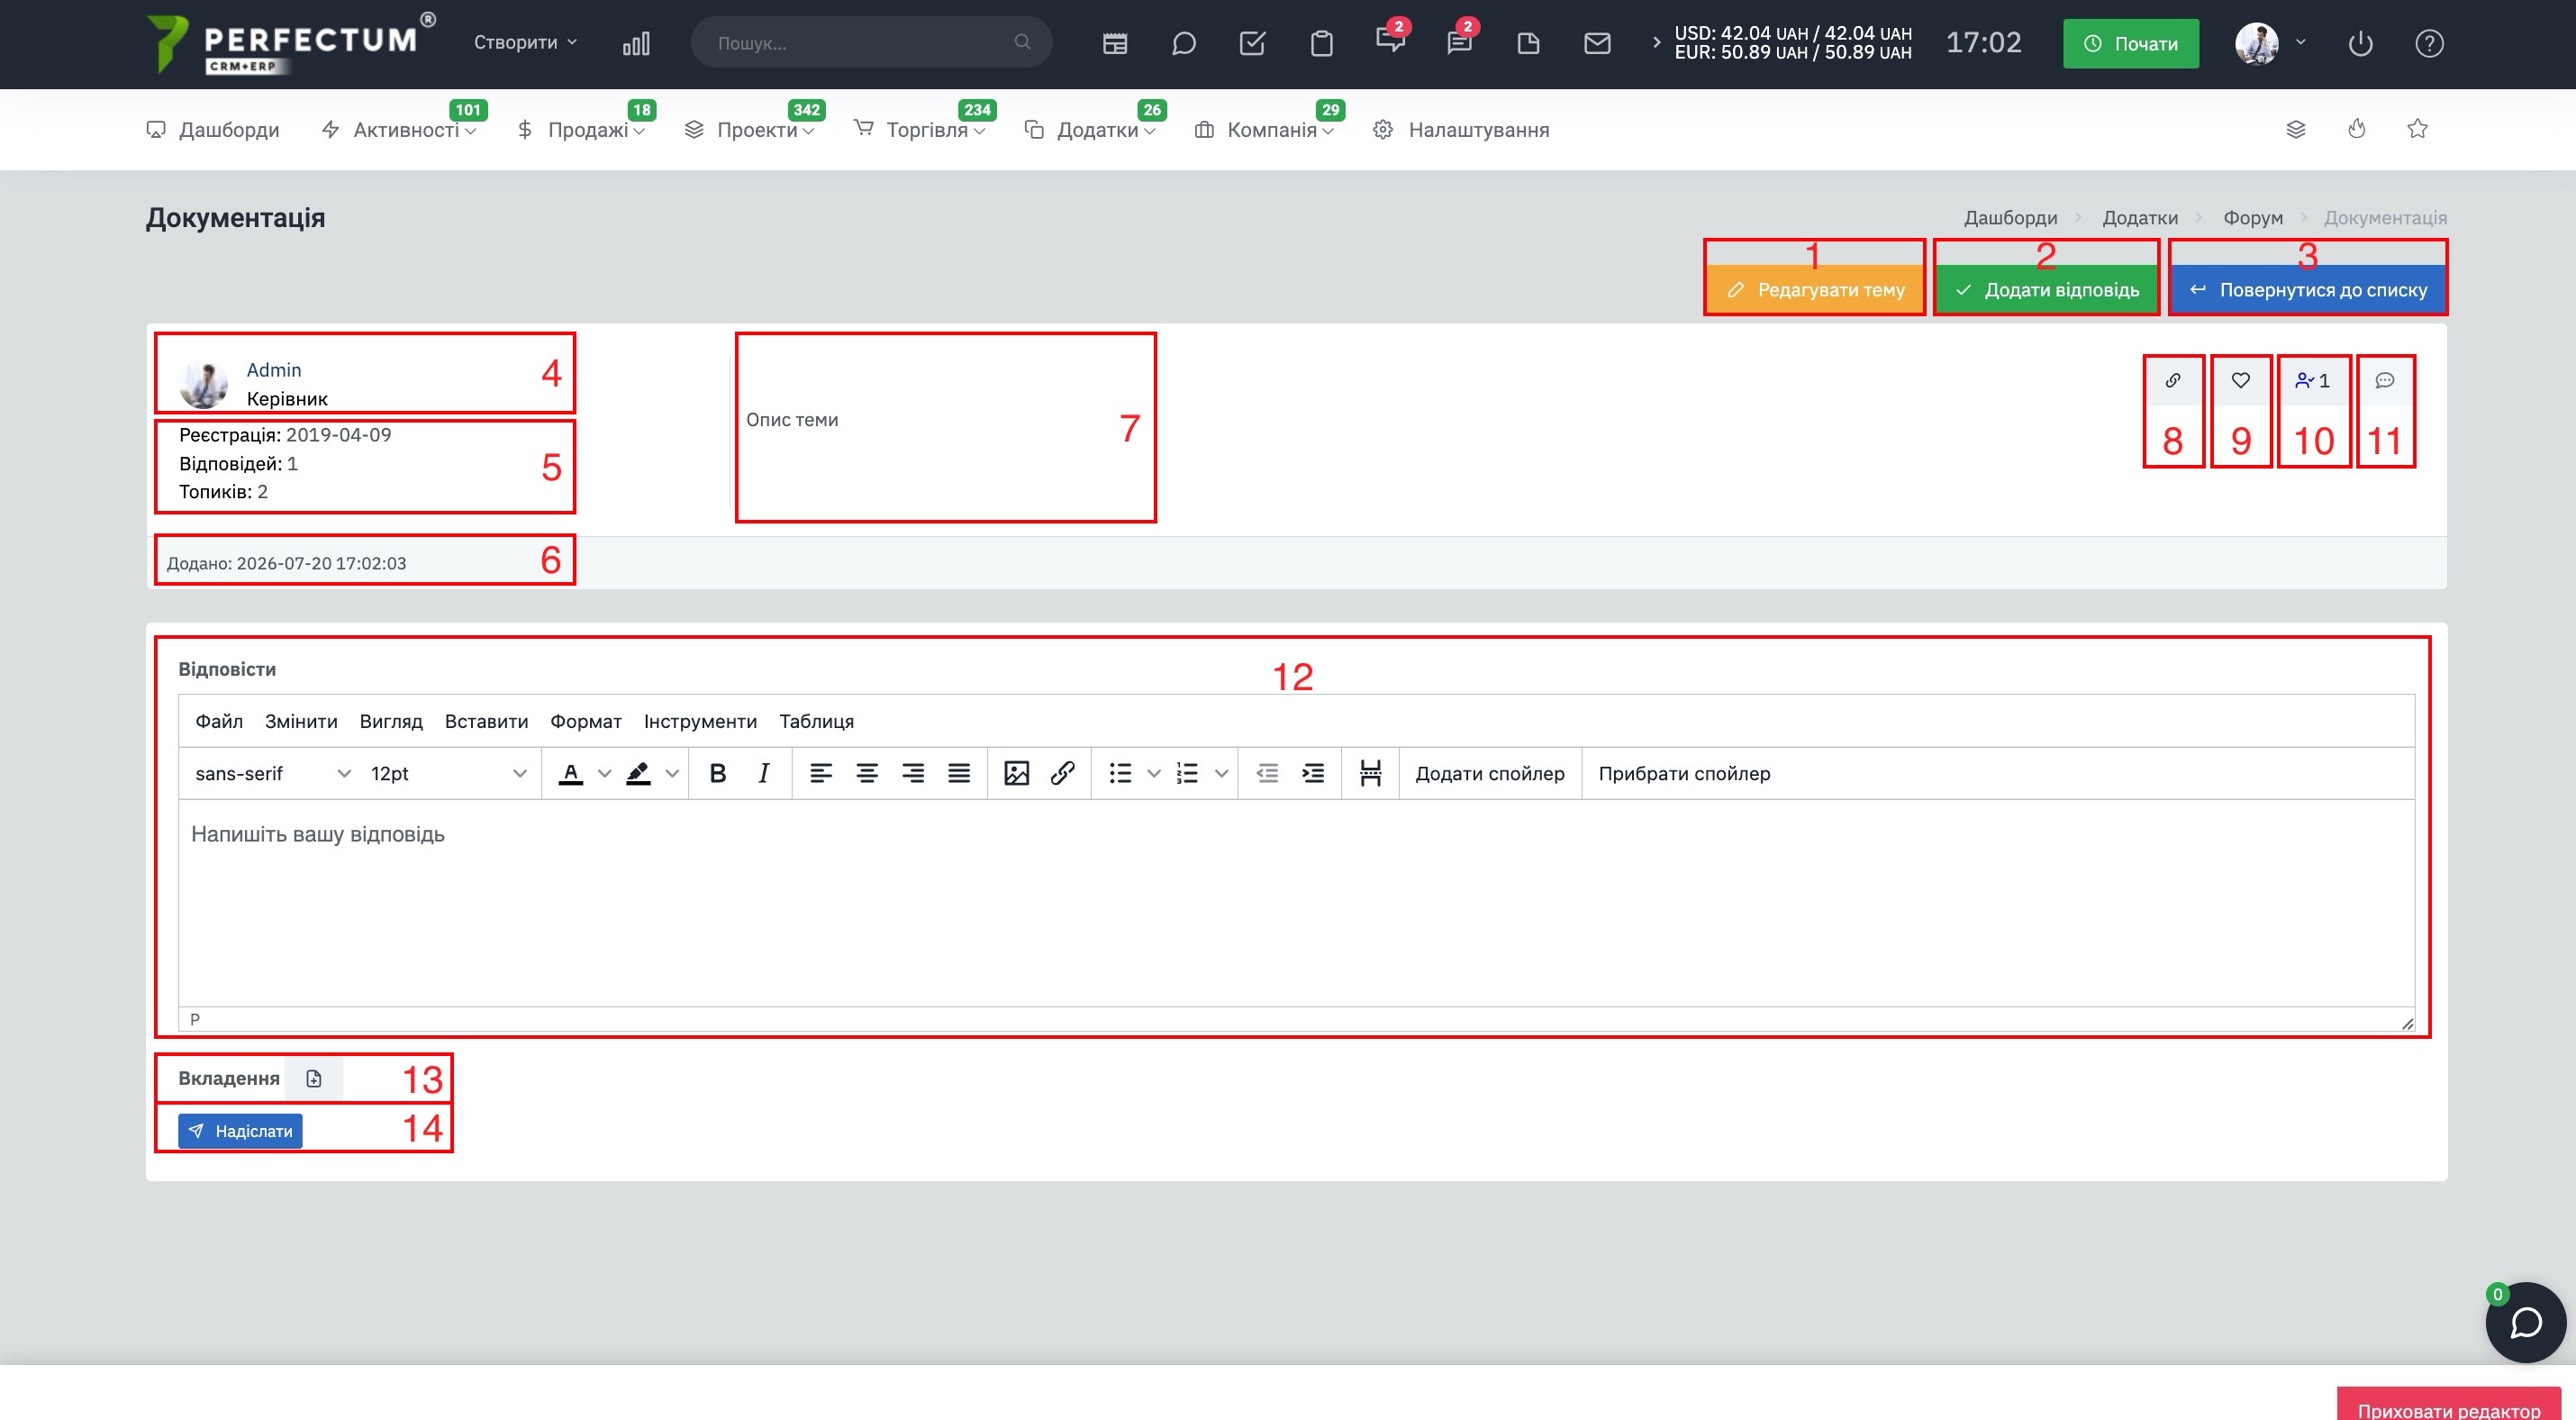Viewport: 2576px width, 1420px height.
Task: Click the insert link icon in editor
Action: pos(1062,773)
